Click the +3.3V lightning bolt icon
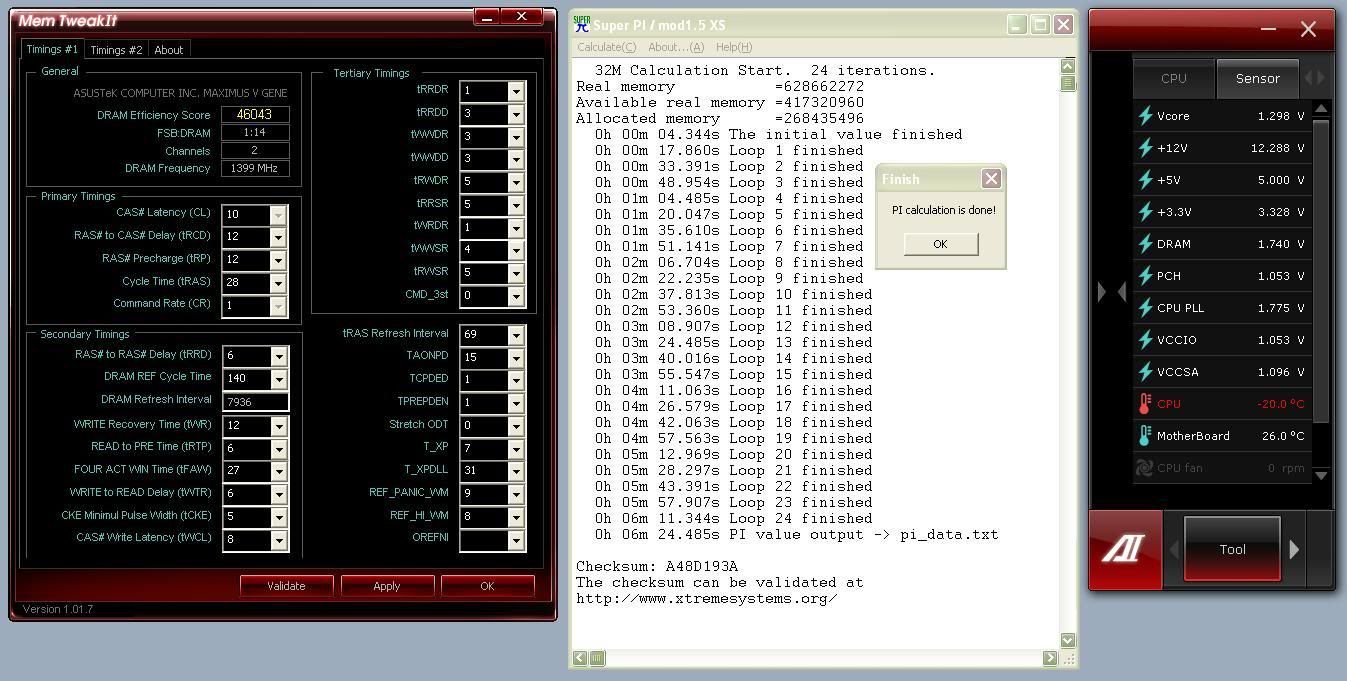The image size is (1347, 681). (x=1145, y=212)
